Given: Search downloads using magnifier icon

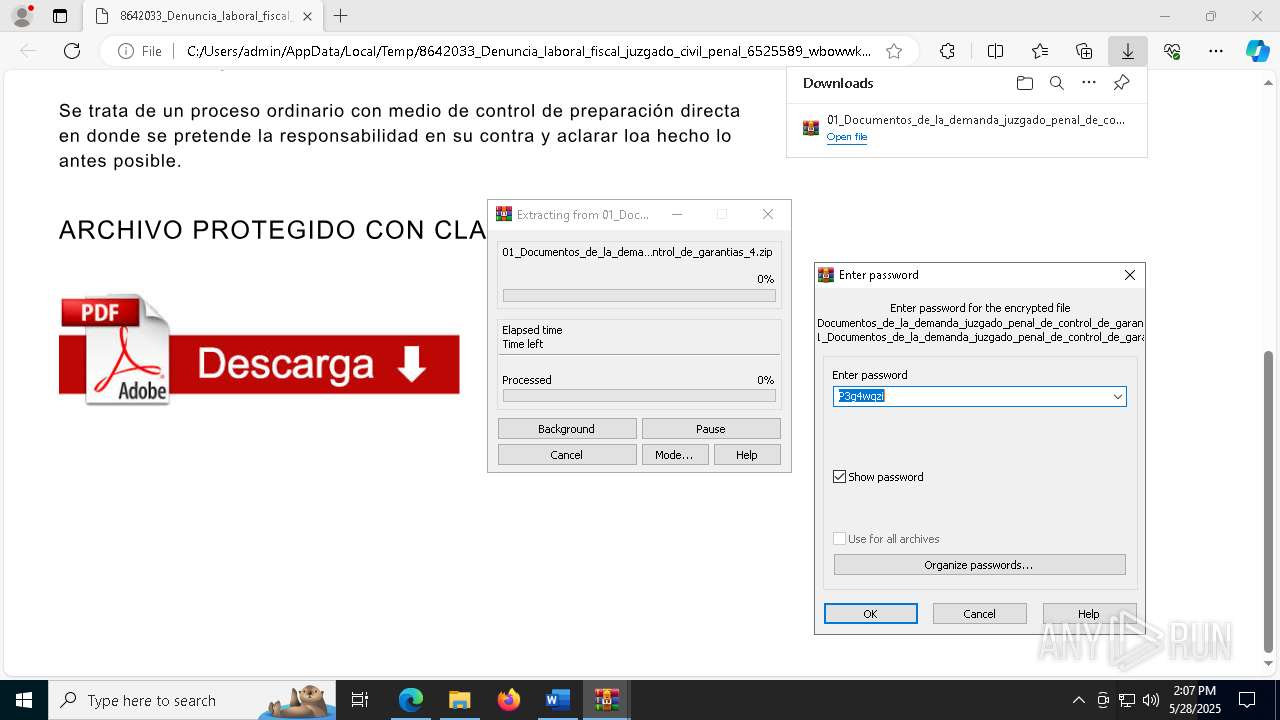Looking at the screenshot, I should pyautogui.click(x=1056, y=83).
